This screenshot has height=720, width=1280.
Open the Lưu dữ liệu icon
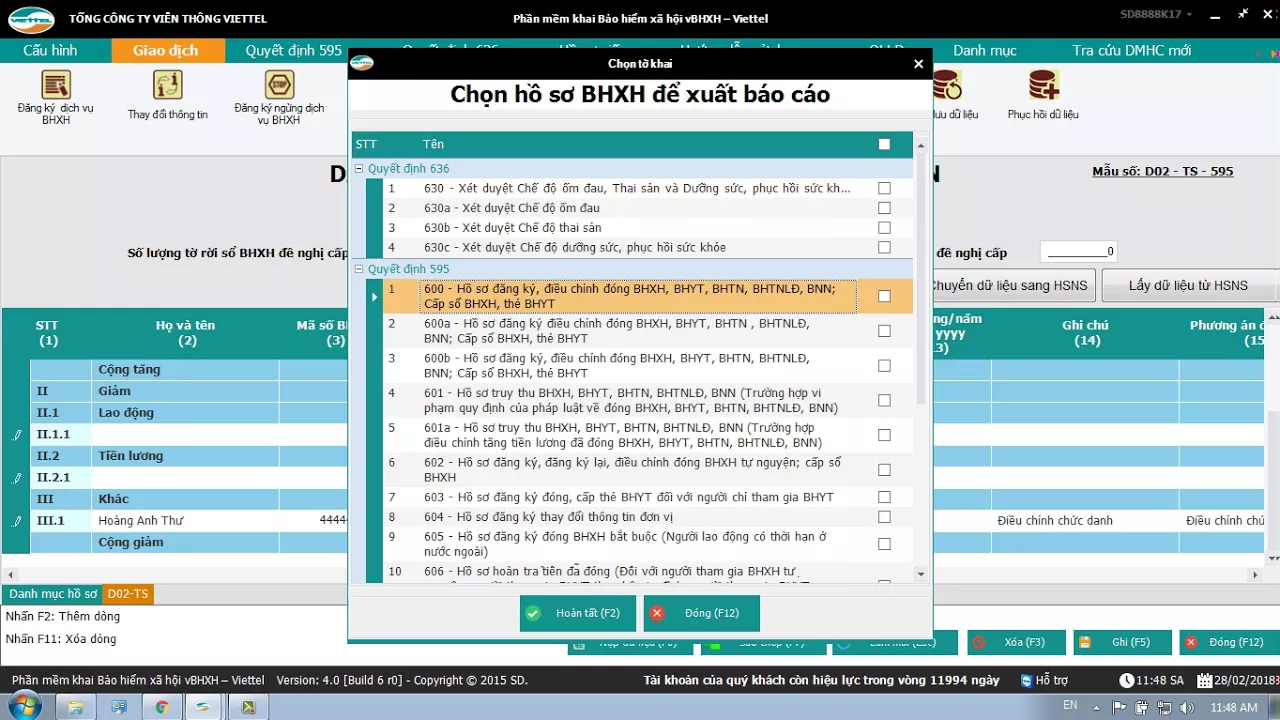[947, 85]
